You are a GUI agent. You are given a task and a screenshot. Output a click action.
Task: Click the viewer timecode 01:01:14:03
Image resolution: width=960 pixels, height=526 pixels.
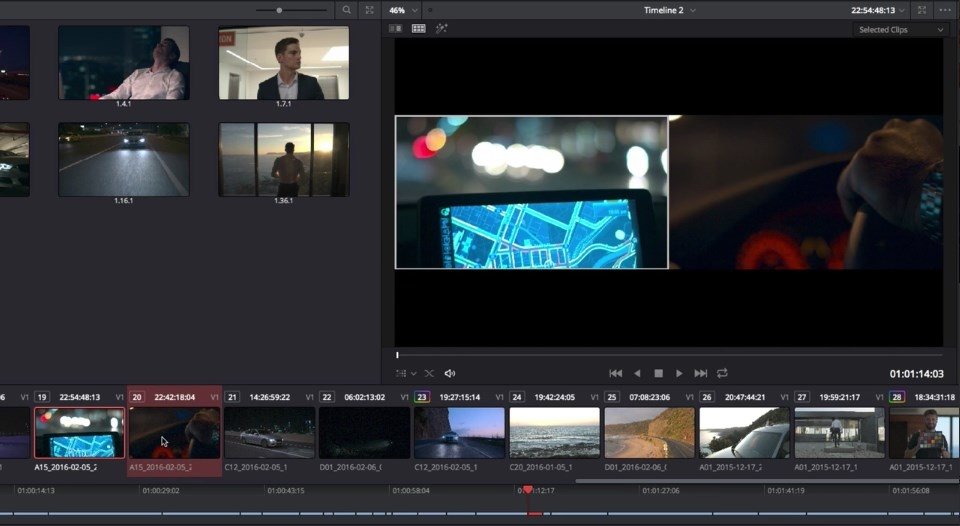917,374
